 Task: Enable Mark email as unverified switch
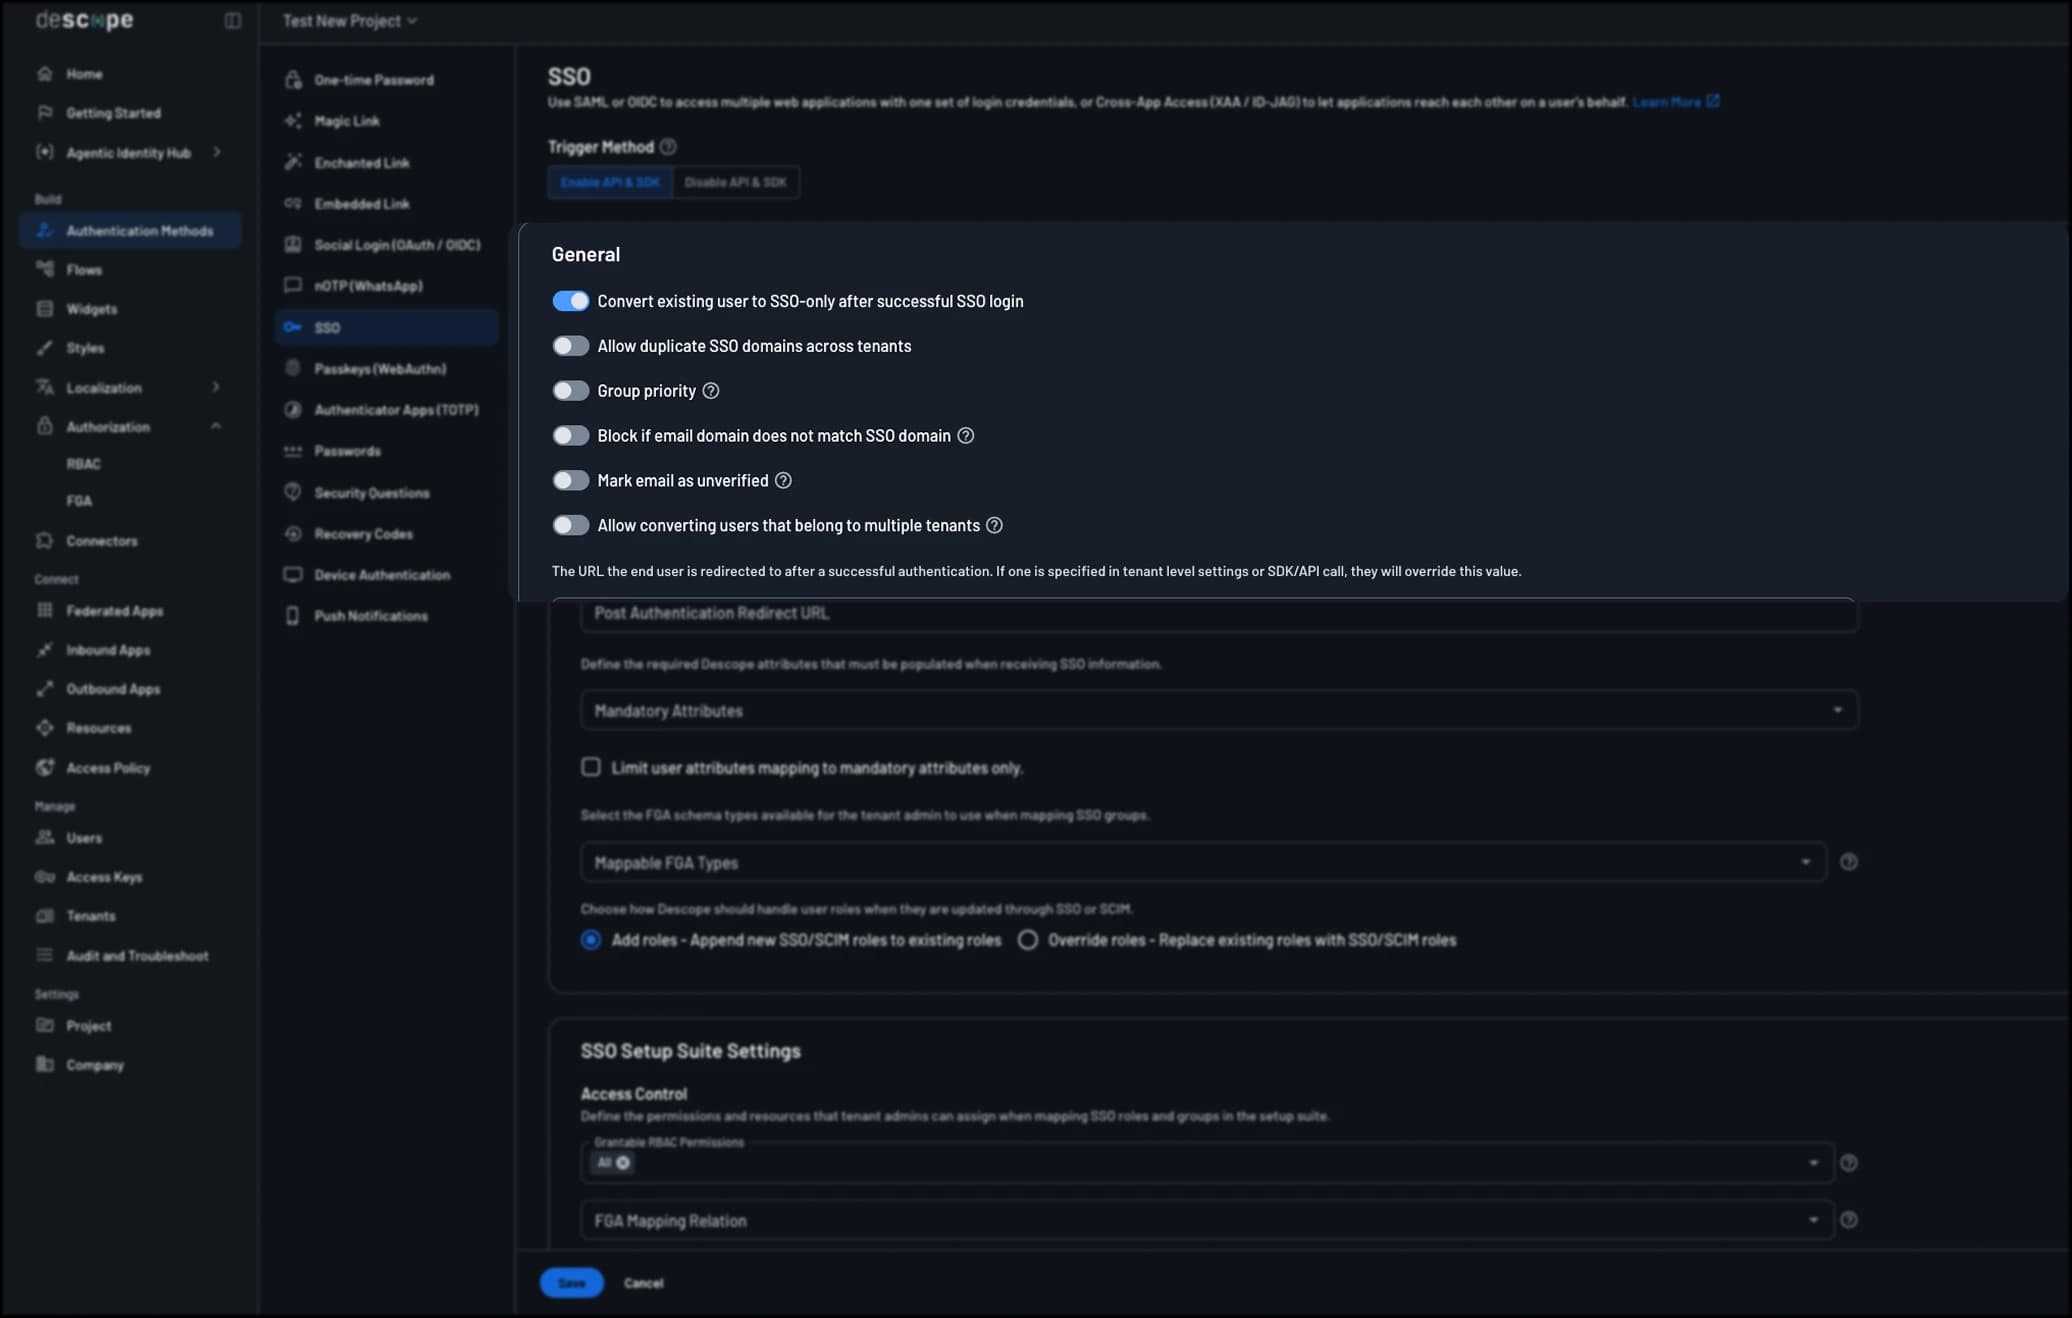click(571, 481)
